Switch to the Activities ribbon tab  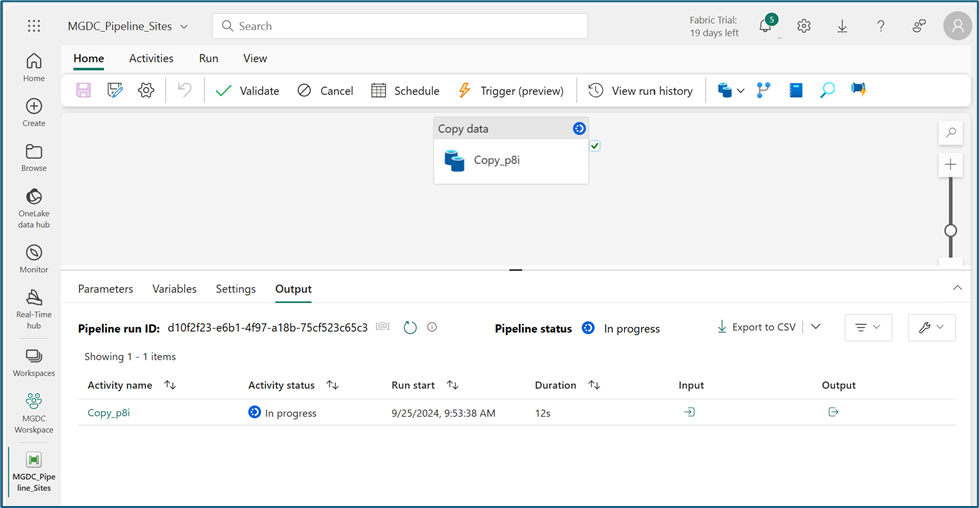[x=151, y=58]
